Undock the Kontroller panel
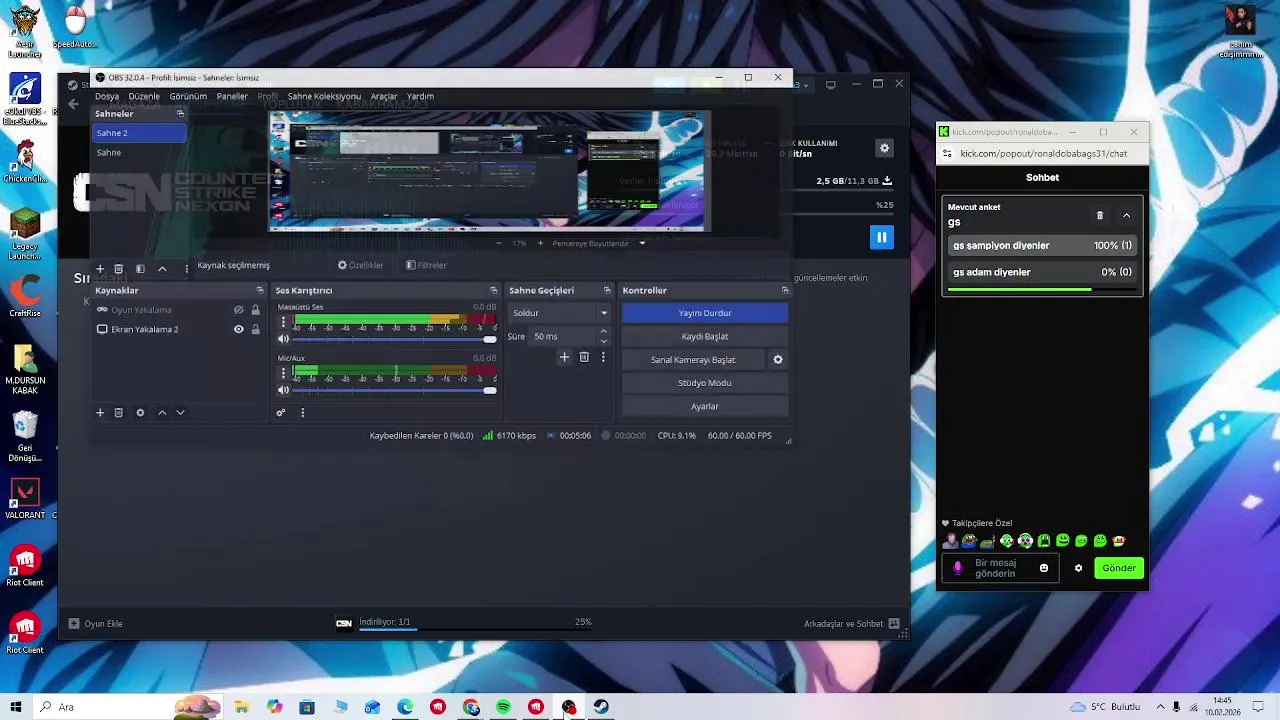Image resolution: width=1280 pixels, height=720 pixels. click(x=785, y=290)
